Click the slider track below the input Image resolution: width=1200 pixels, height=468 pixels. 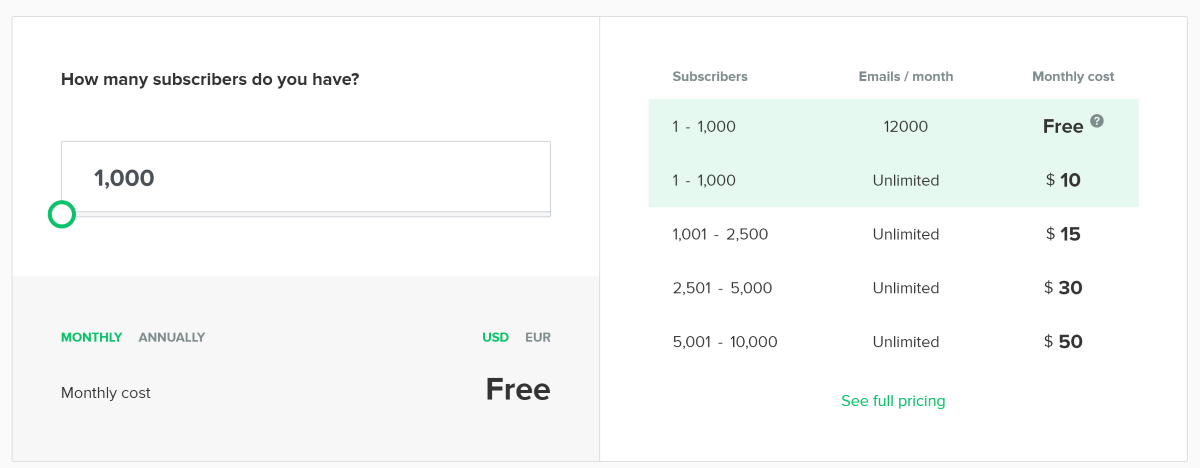306,214
